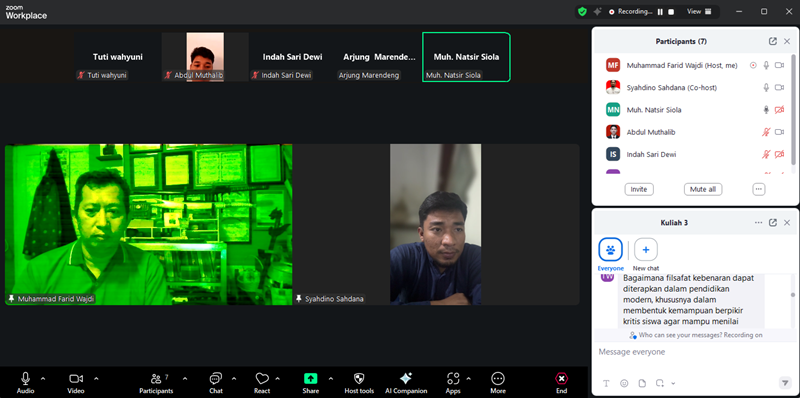Select the Everyone chat channel

tap(610, 255)
